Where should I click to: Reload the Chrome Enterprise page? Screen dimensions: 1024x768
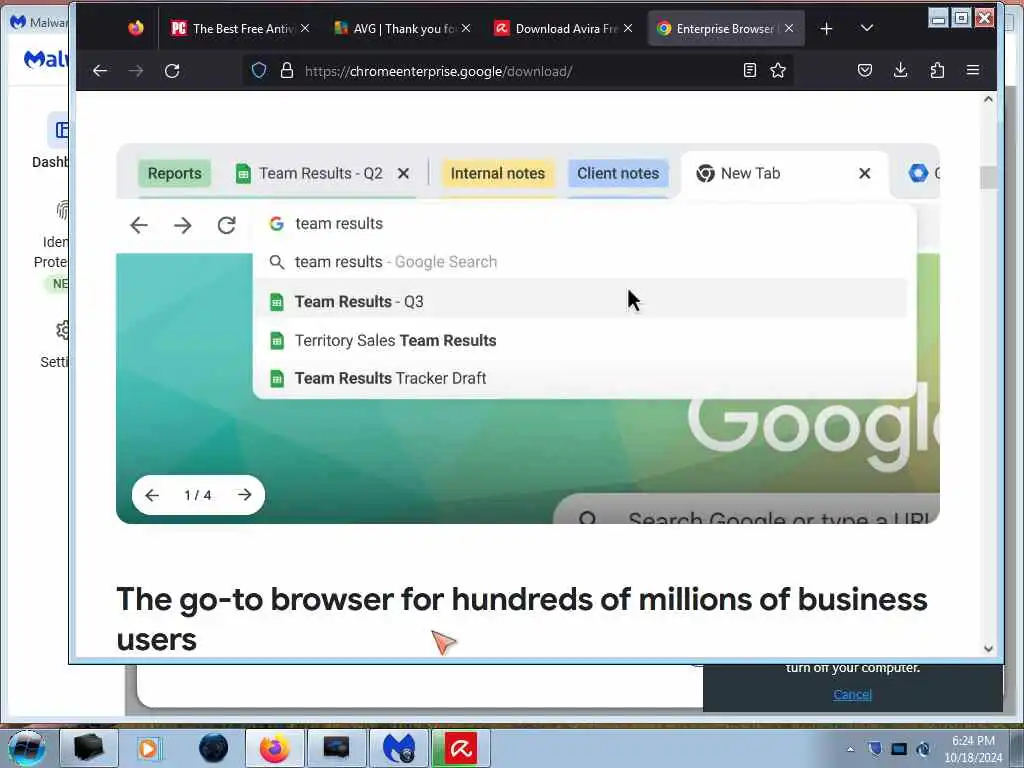[172, 71]
